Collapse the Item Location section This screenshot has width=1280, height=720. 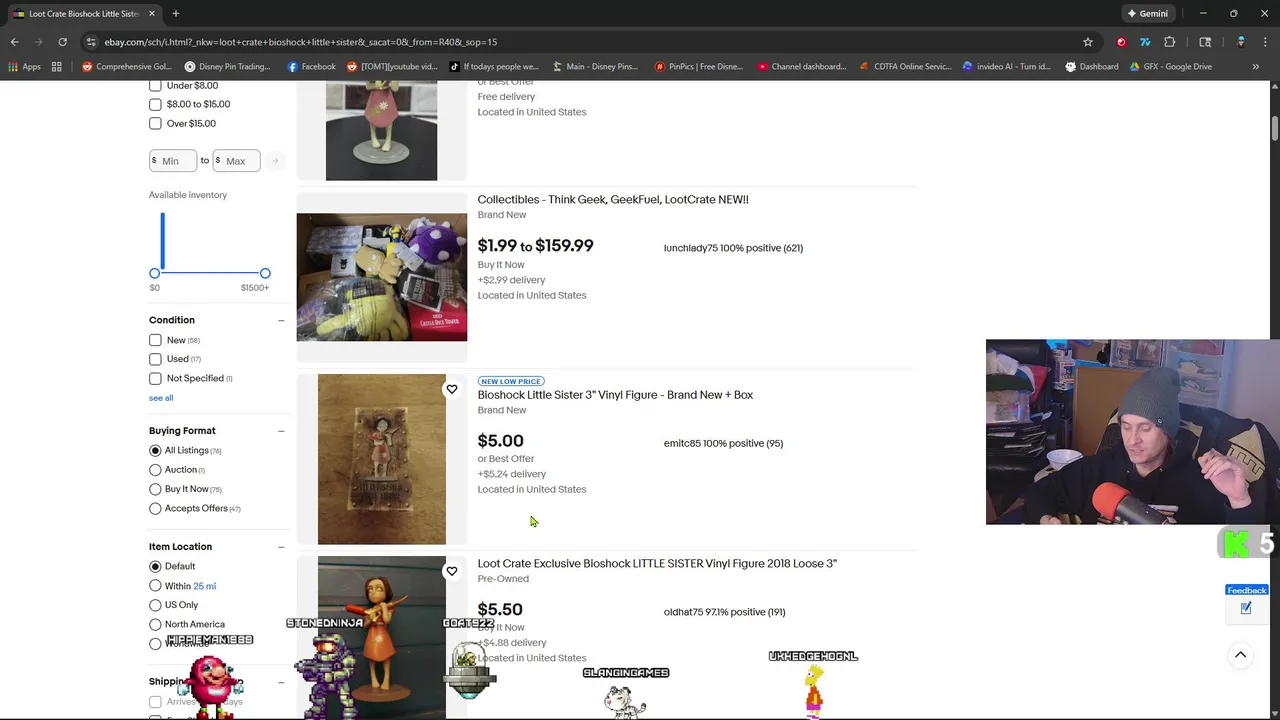pos(281,547)
